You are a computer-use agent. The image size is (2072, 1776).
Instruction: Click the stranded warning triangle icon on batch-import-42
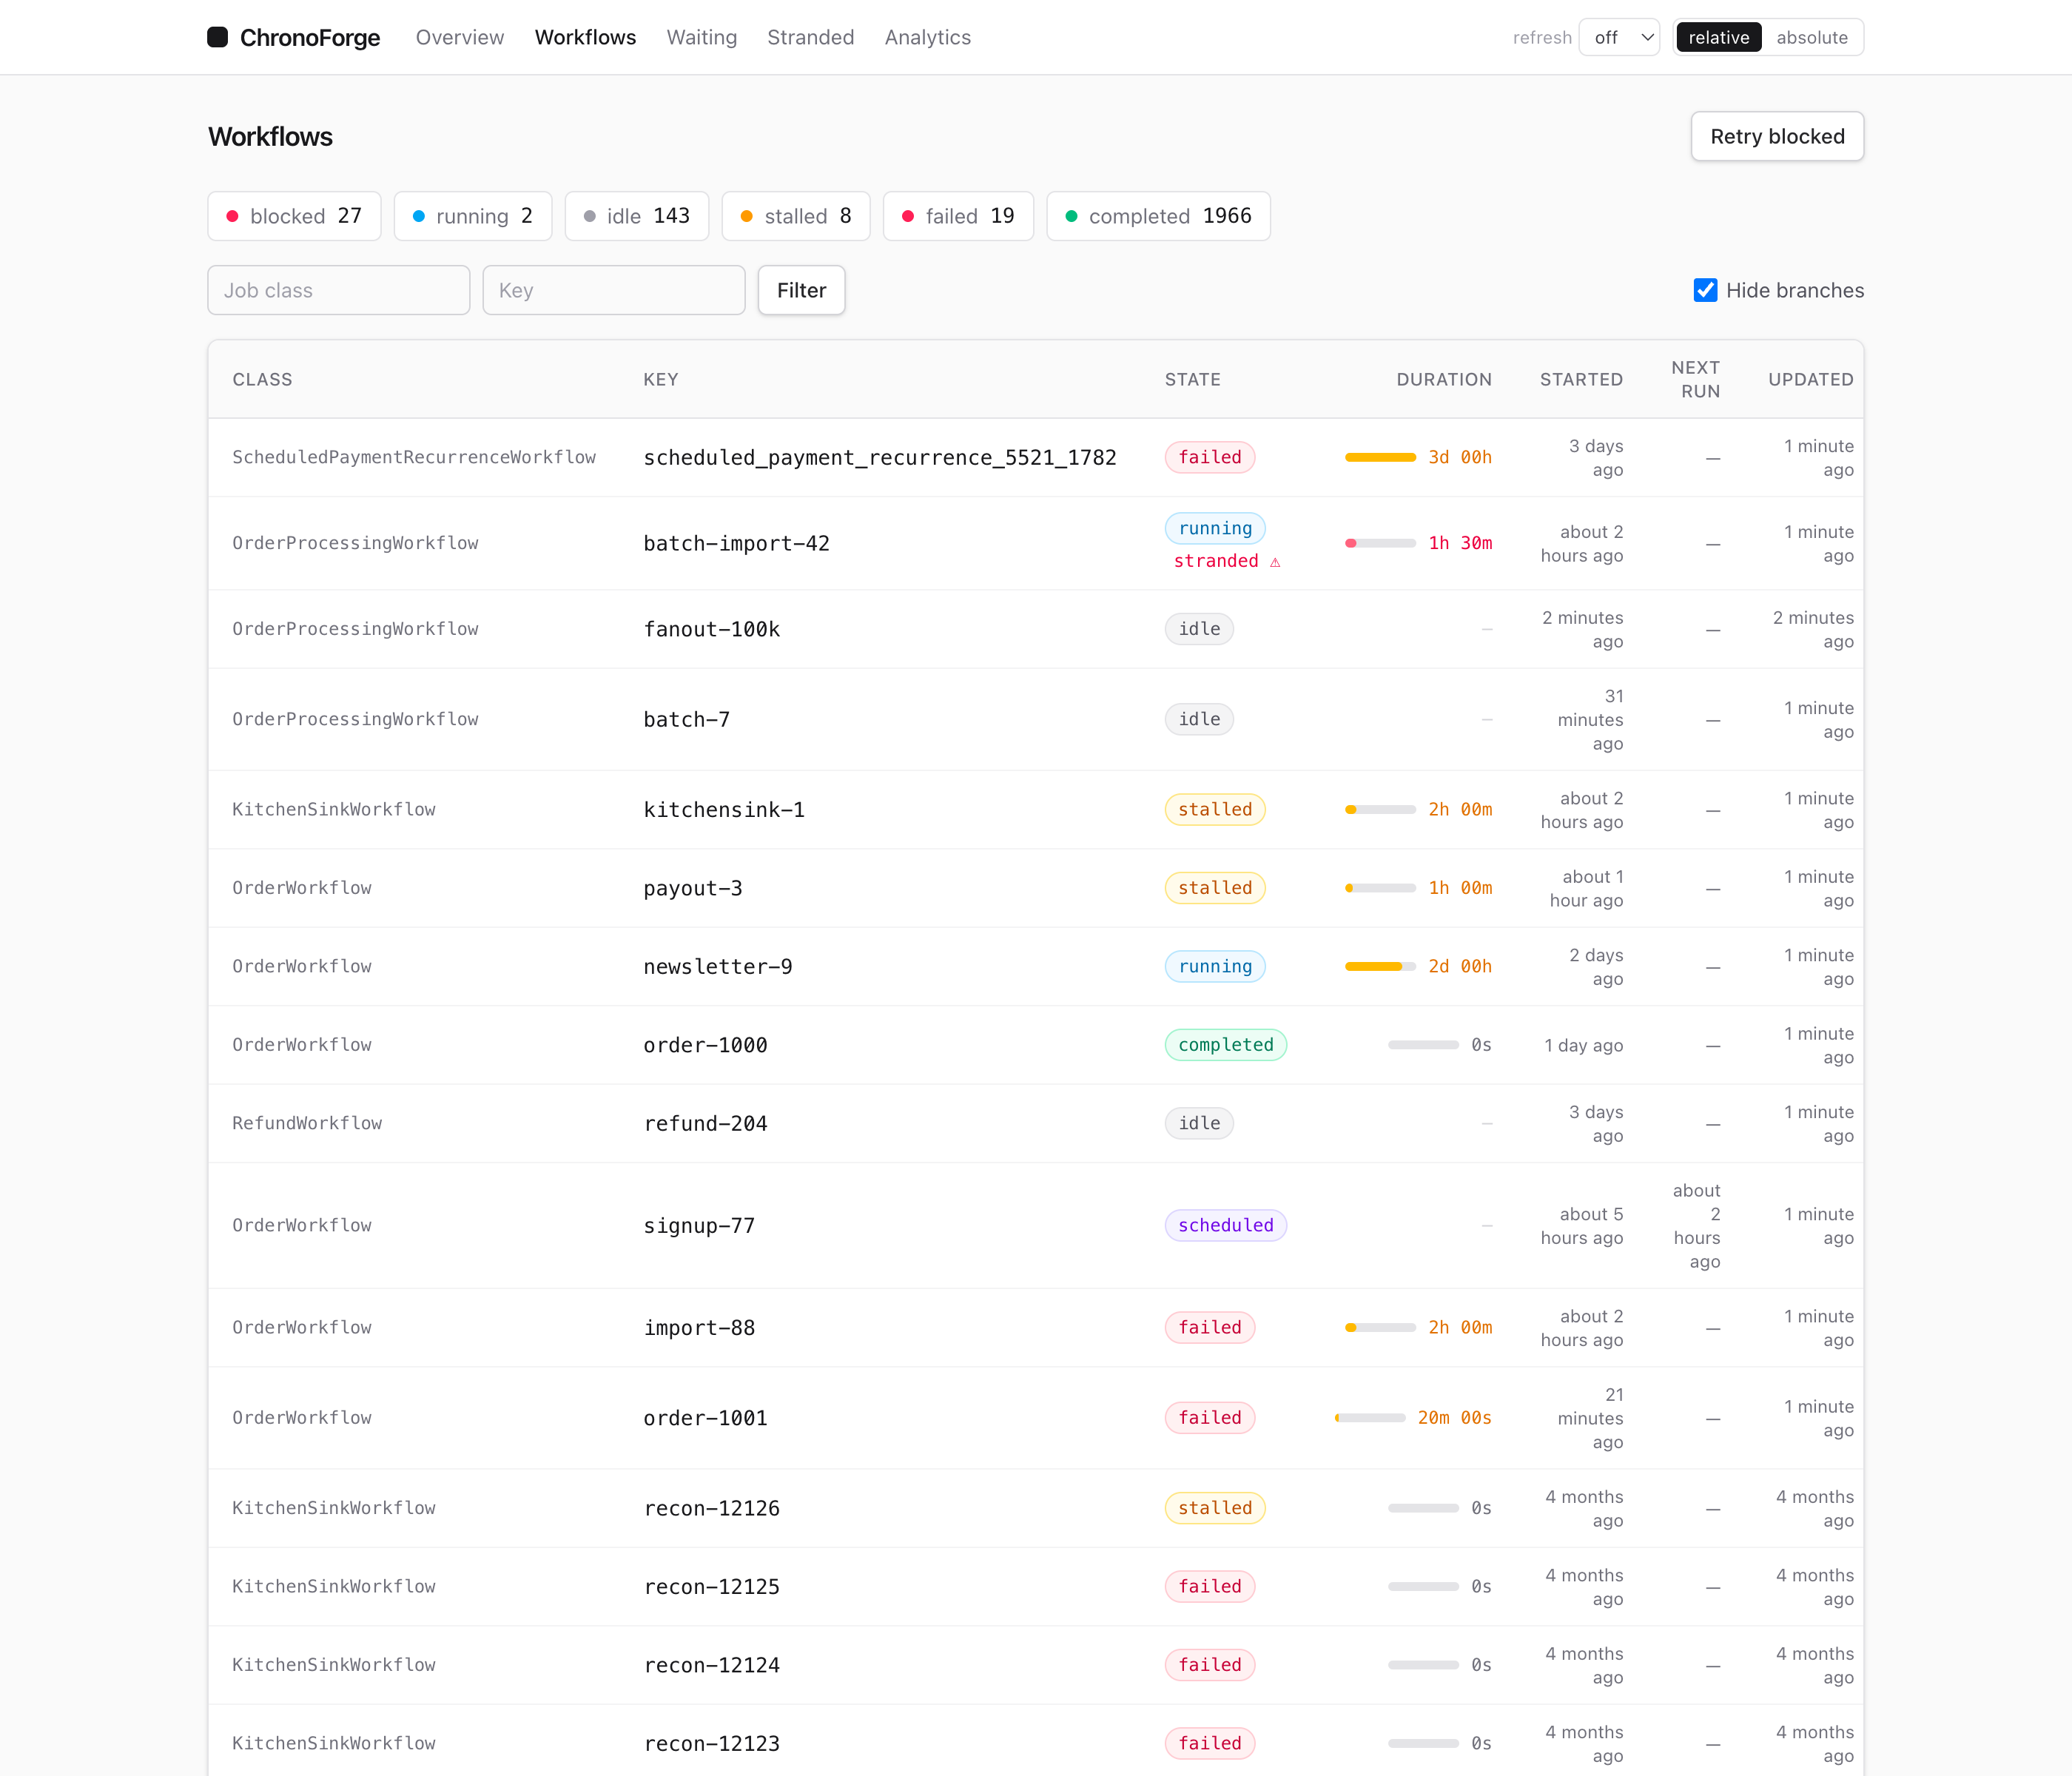click(1275, 562)
